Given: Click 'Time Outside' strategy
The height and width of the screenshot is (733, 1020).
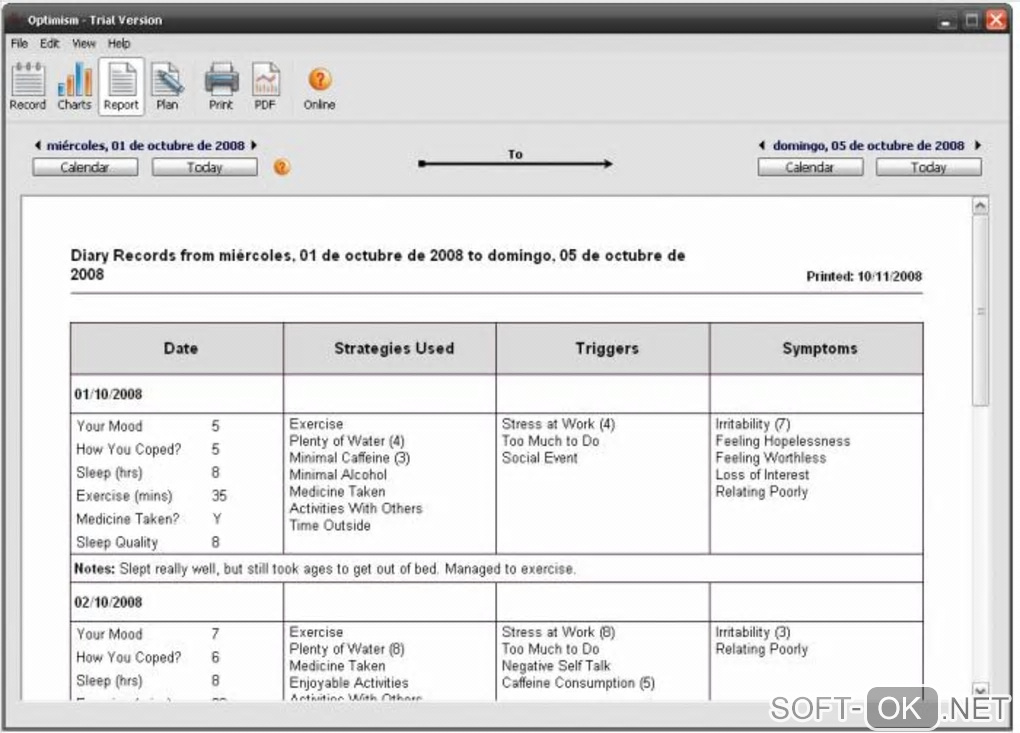Looking at the screenshot, I should [x=330, y=526].
